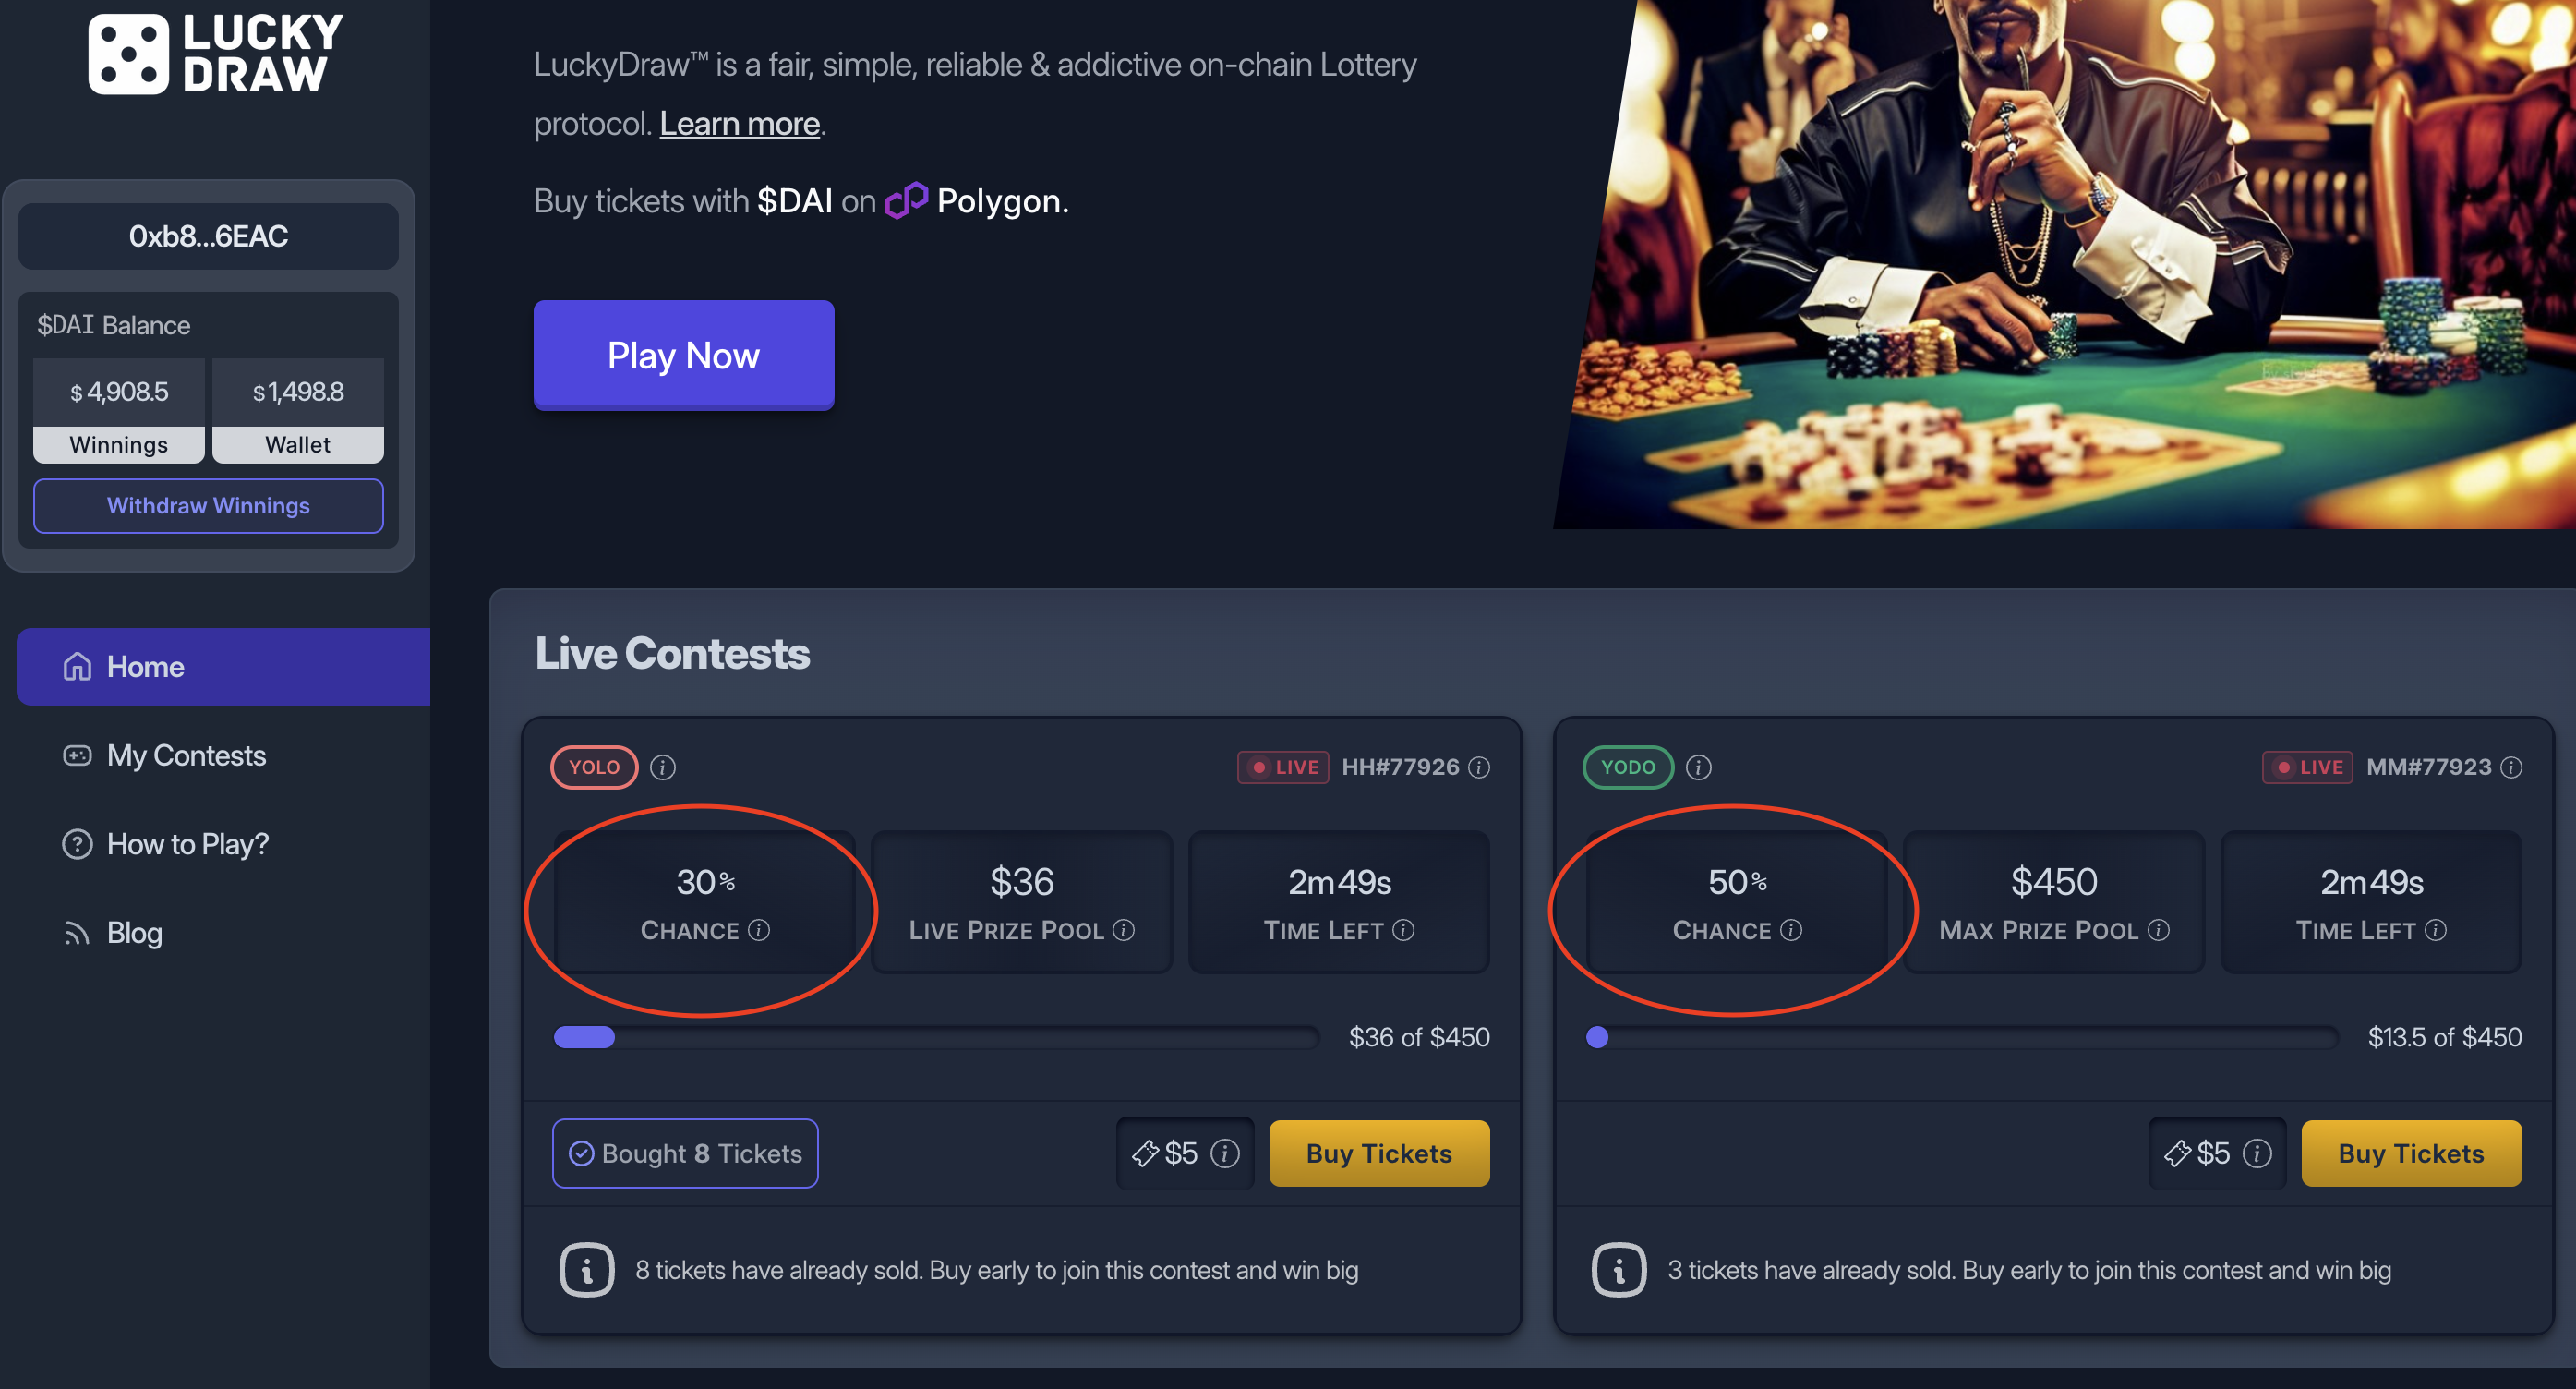This screenshot has width=2576, height=1389.
Task: Open the How to Play? page
Action: pyautogui.click(x=187, y=844)
